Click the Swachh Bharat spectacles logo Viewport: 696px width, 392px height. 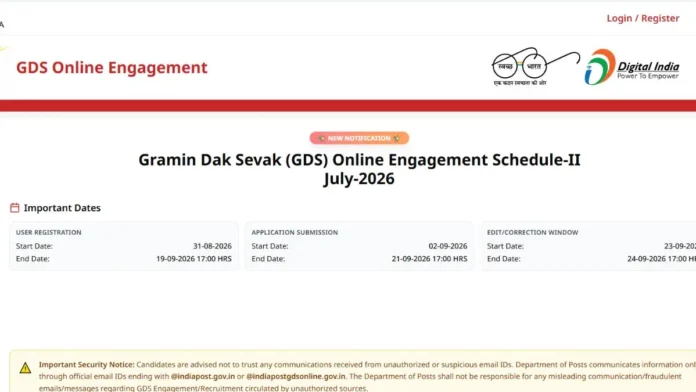(x=536, y=67)
